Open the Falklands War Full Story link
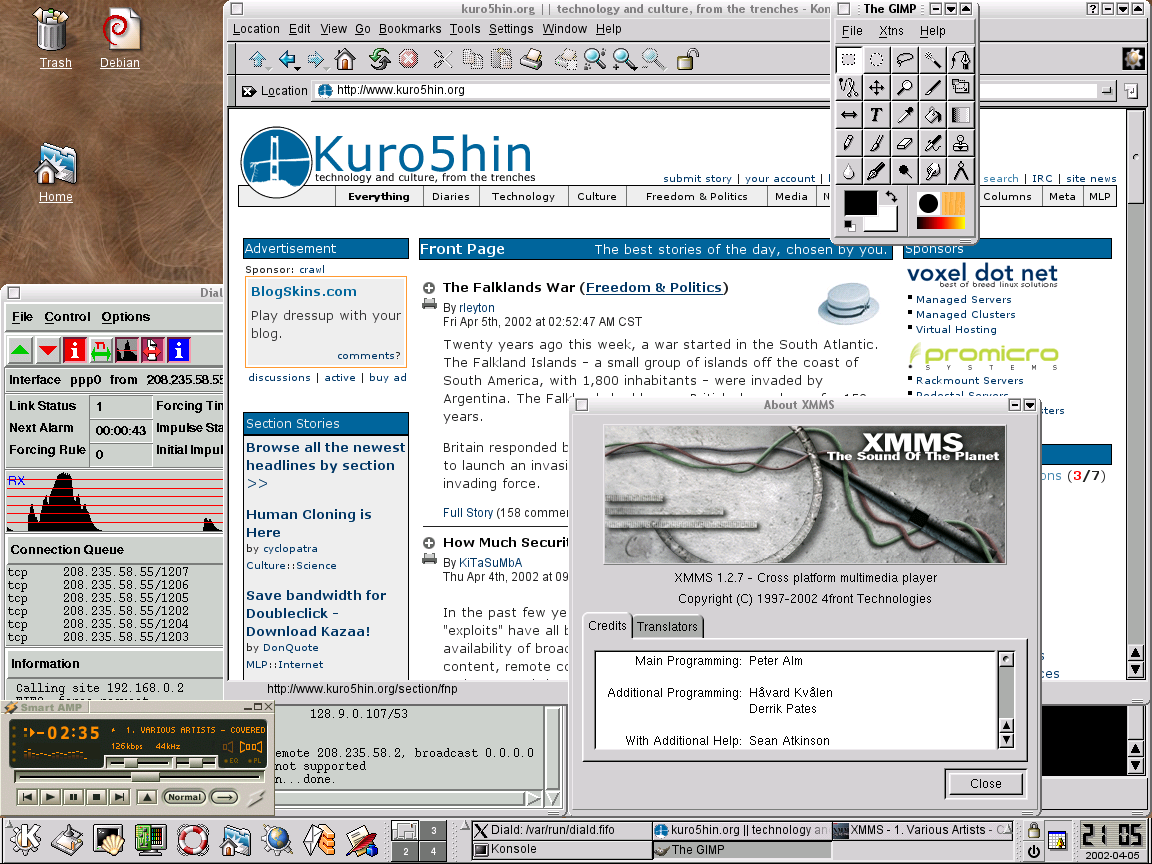Viewport: 1152px width, 864px height. click(x=467, y=513)
